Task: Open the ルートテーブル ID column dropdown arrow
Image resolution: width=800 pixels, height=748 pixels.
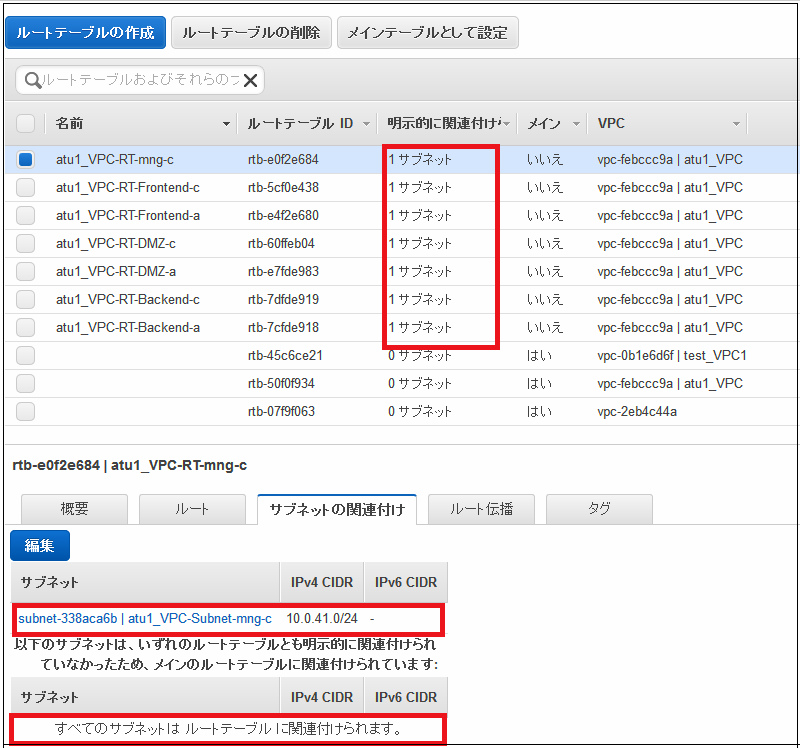Action: pyautogui.click(x=367, y=124)
